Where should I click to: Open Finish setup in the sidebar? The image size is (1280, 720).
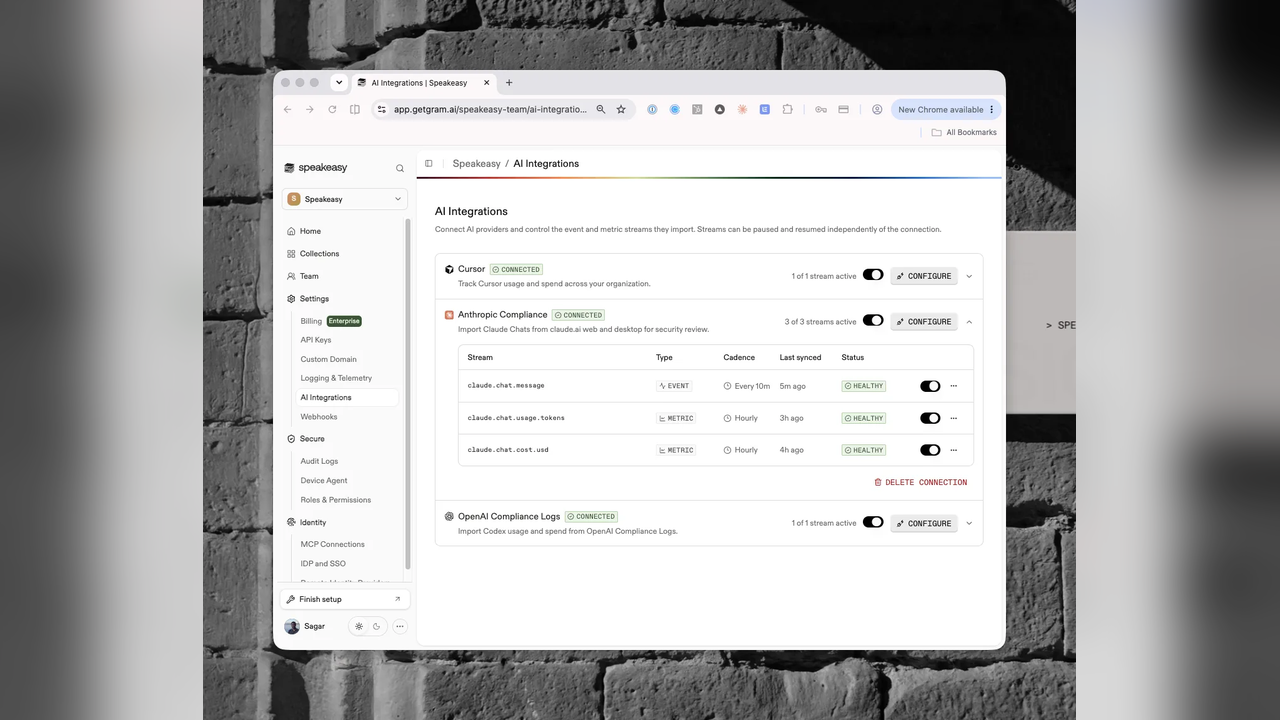pos(345,599)
